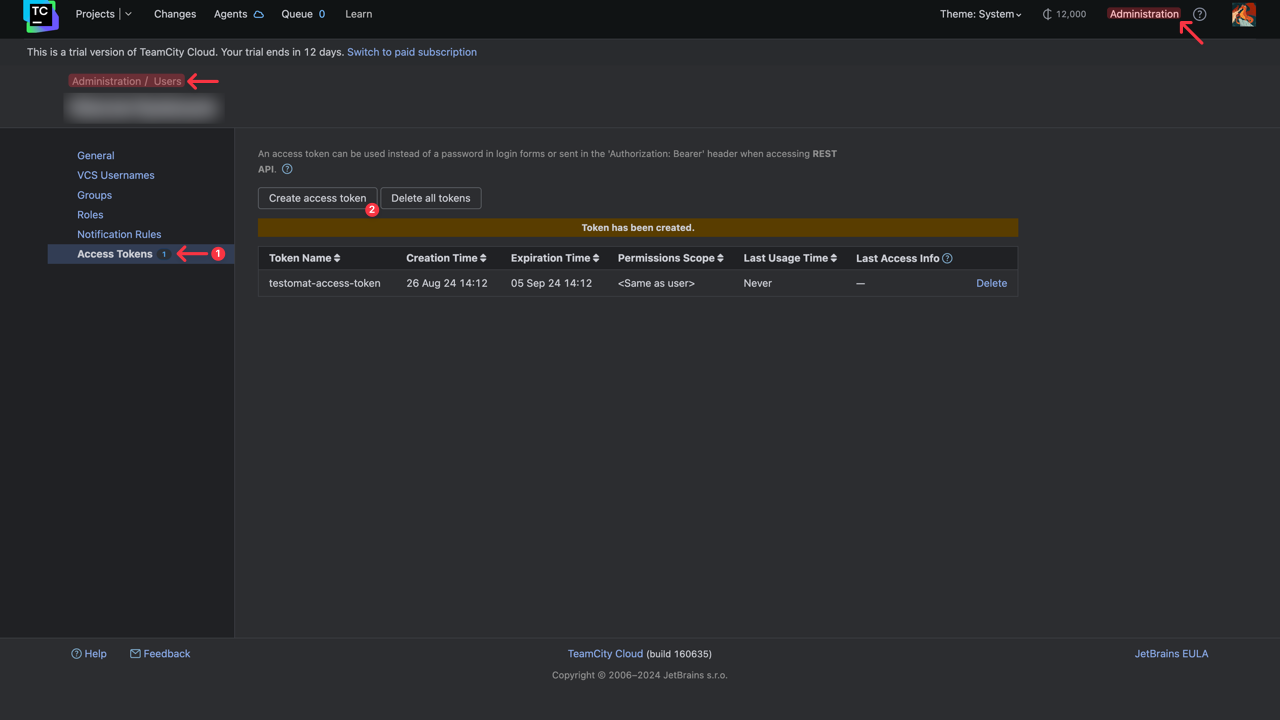Click the agents cloud icon
Screen dimensions: 1280x720
point(258,15)
